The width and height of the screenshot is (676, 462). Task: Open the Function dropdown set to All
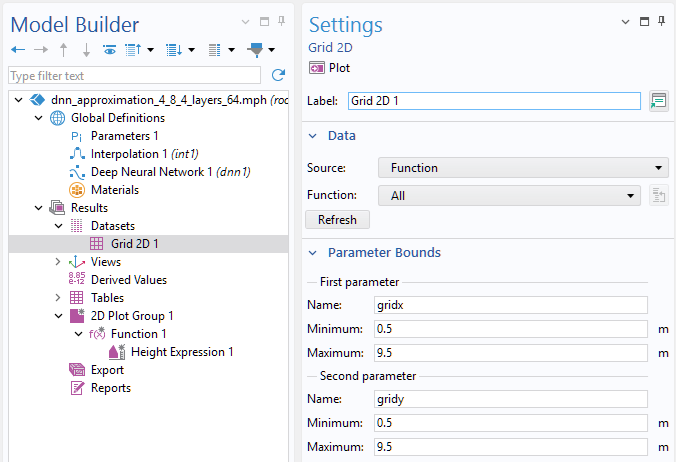[509, 196]
